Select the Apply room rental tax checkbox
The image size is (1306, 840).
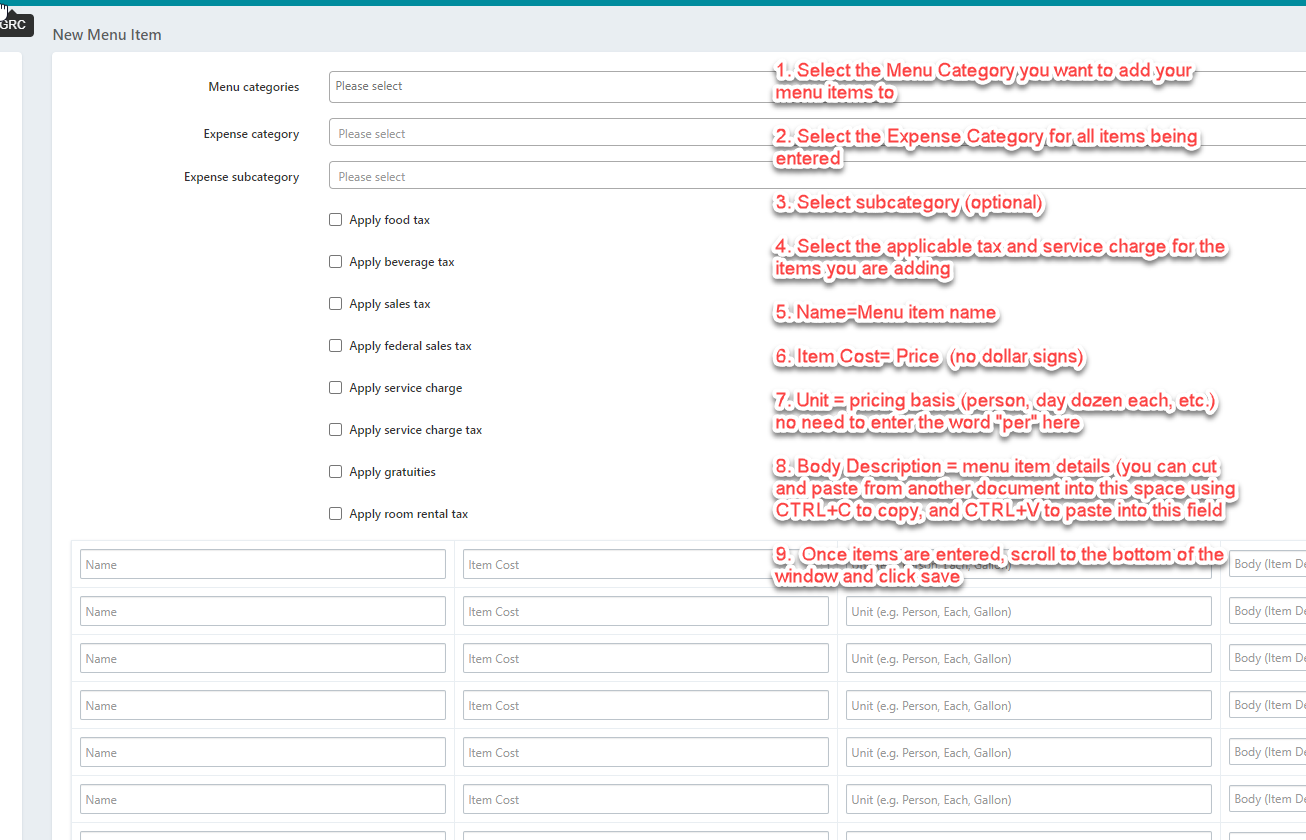pos(336,514)
